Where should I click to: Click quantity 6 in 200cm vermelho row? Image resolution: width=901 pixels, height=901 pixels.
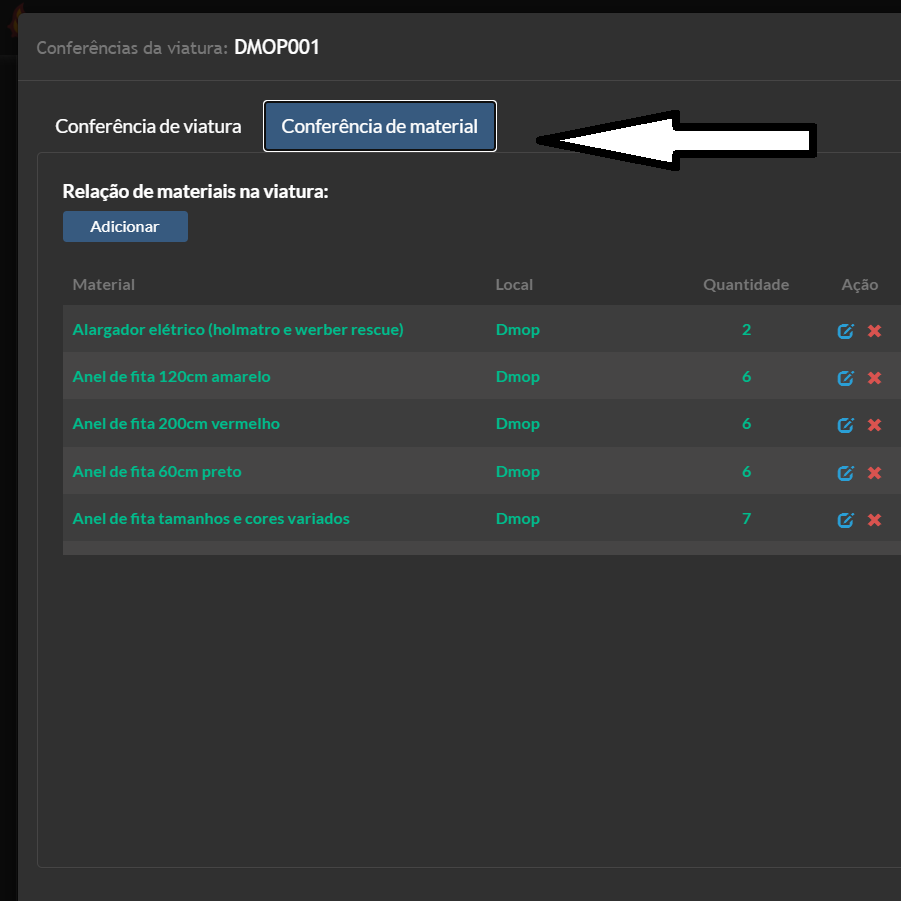click(746, 423)
